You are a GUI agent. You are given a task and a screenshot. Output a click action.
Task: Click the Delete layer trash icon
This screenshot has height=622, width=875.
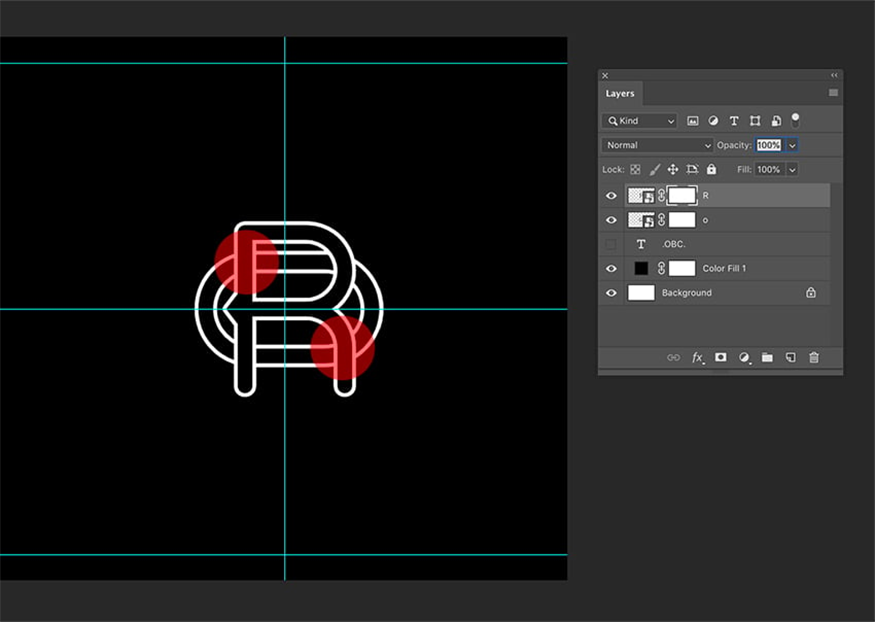point(814,357)
